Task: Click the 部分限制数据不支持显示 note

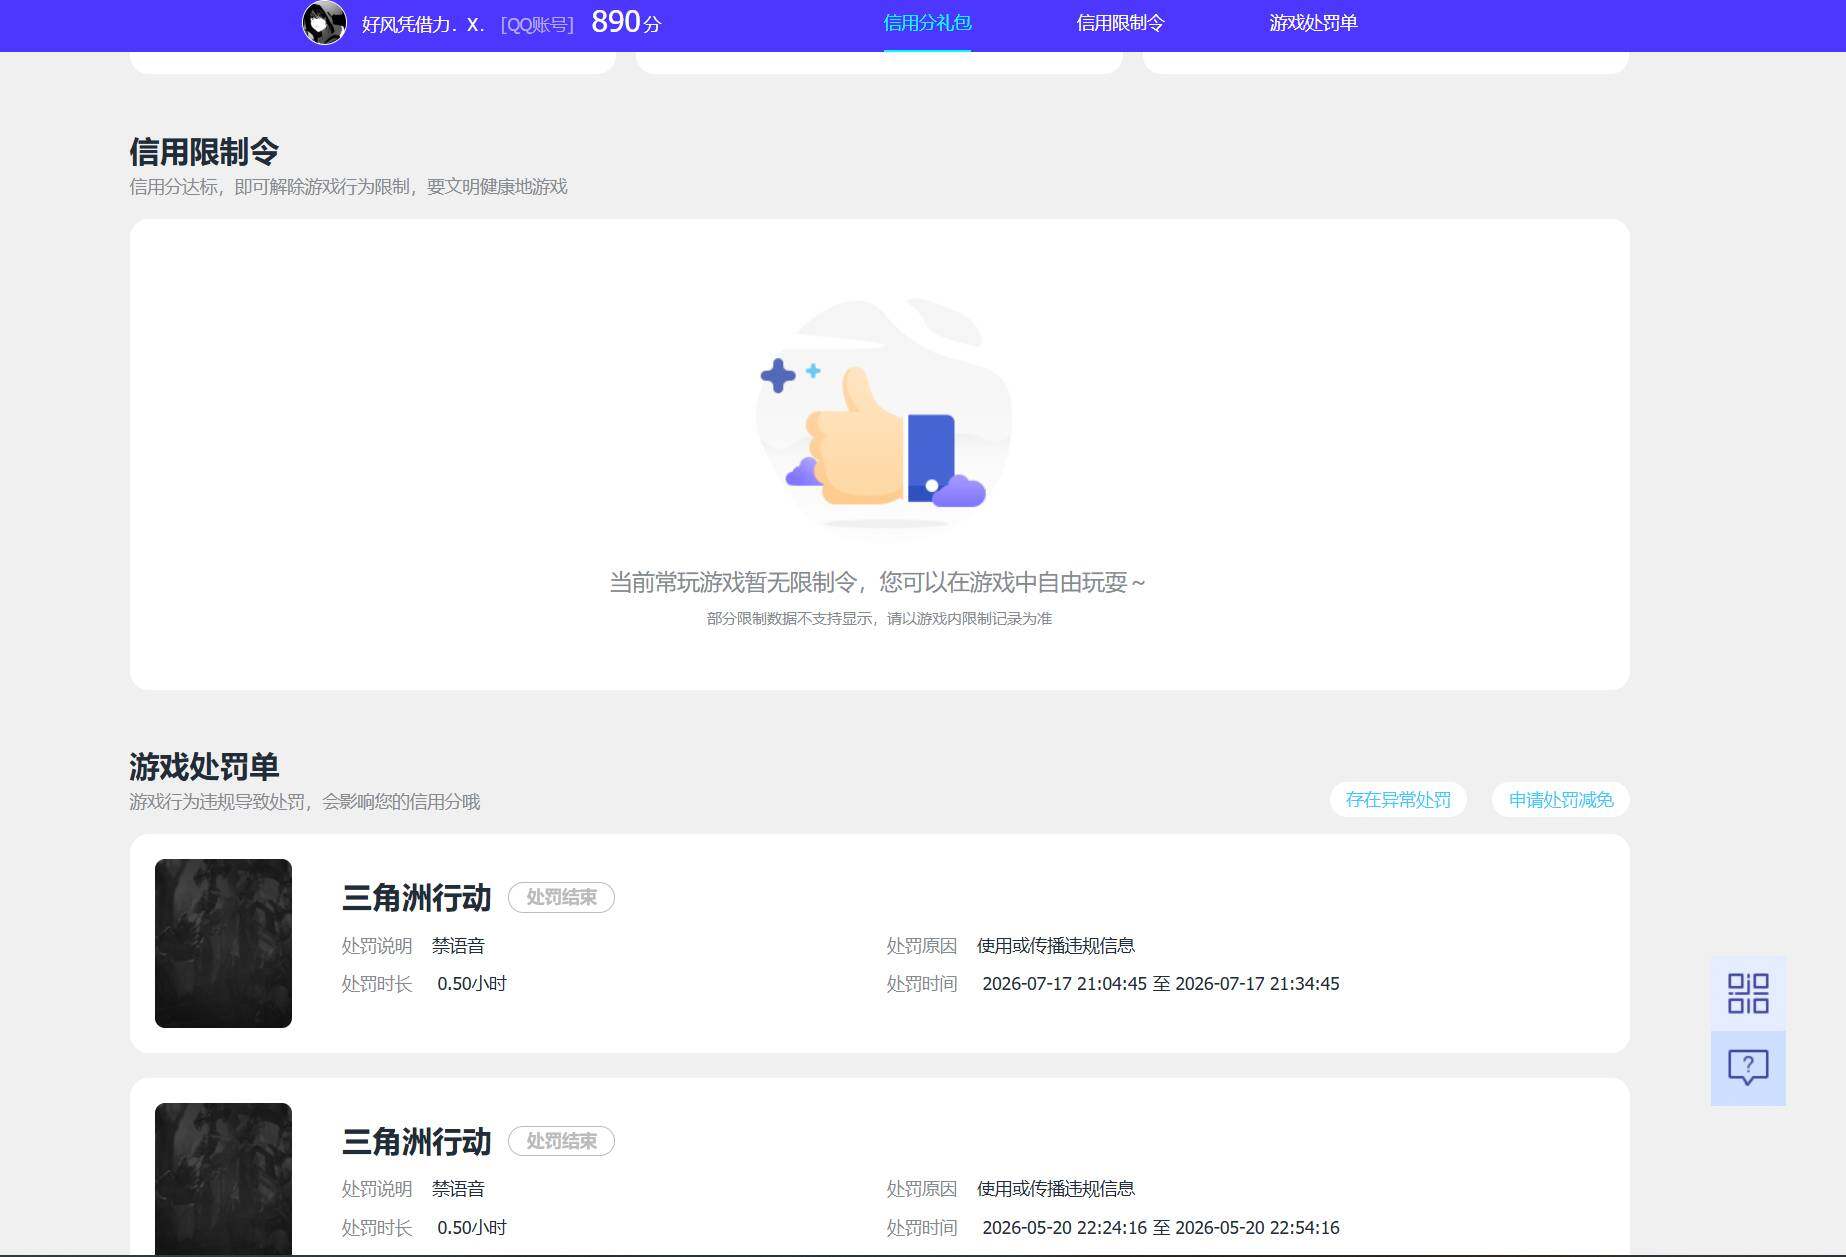Action: 879,619
